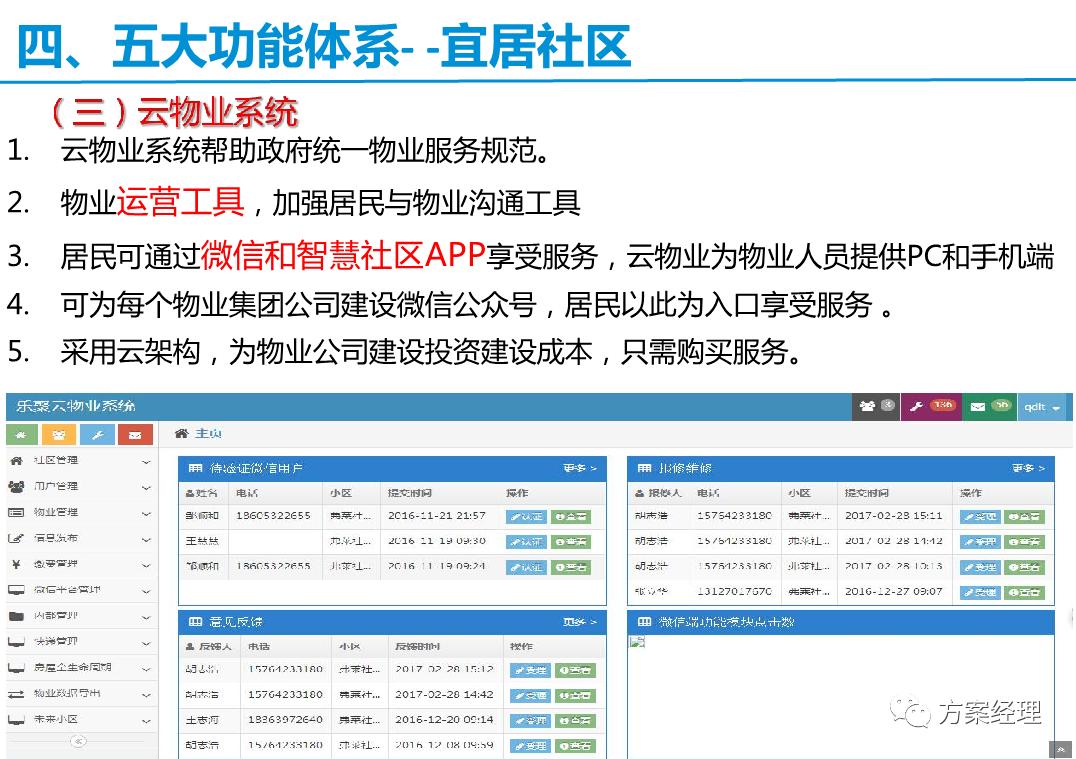Open the users icon in the orange toolbar tab
This screenshot has width=1076, height=759.
tap(58, 434)
